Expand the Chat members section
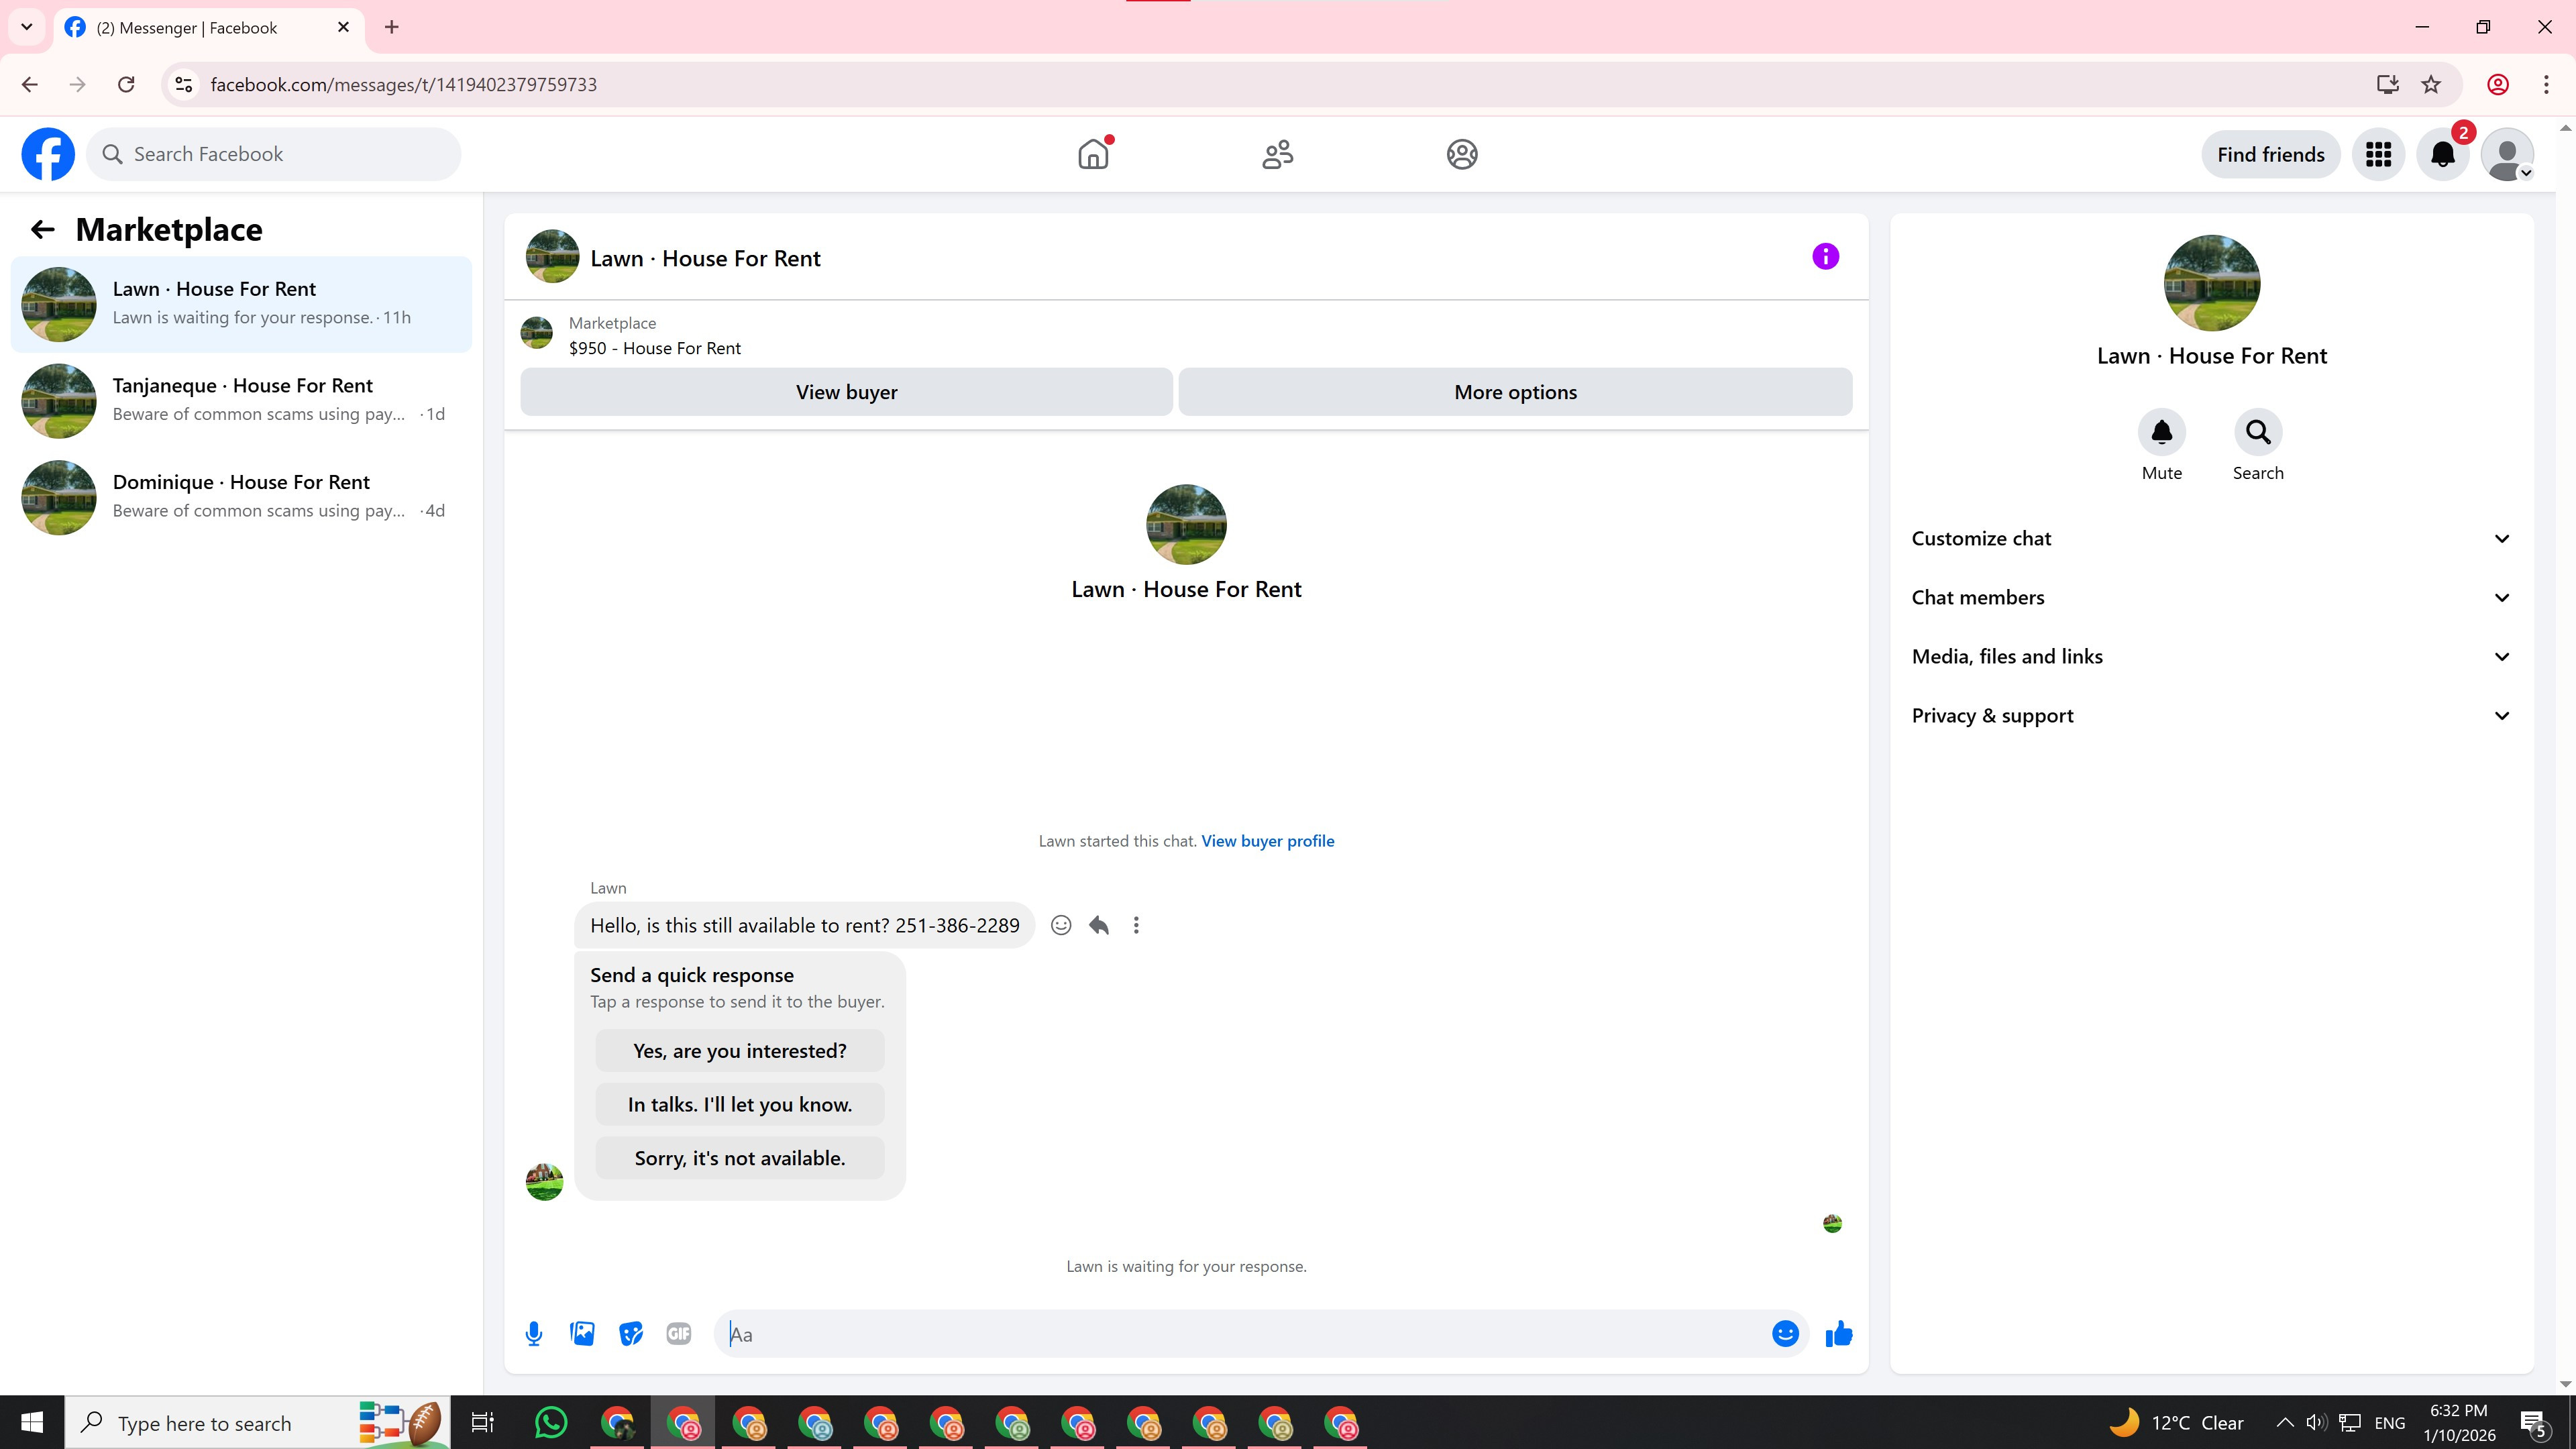 click(x=2211, y=597)
